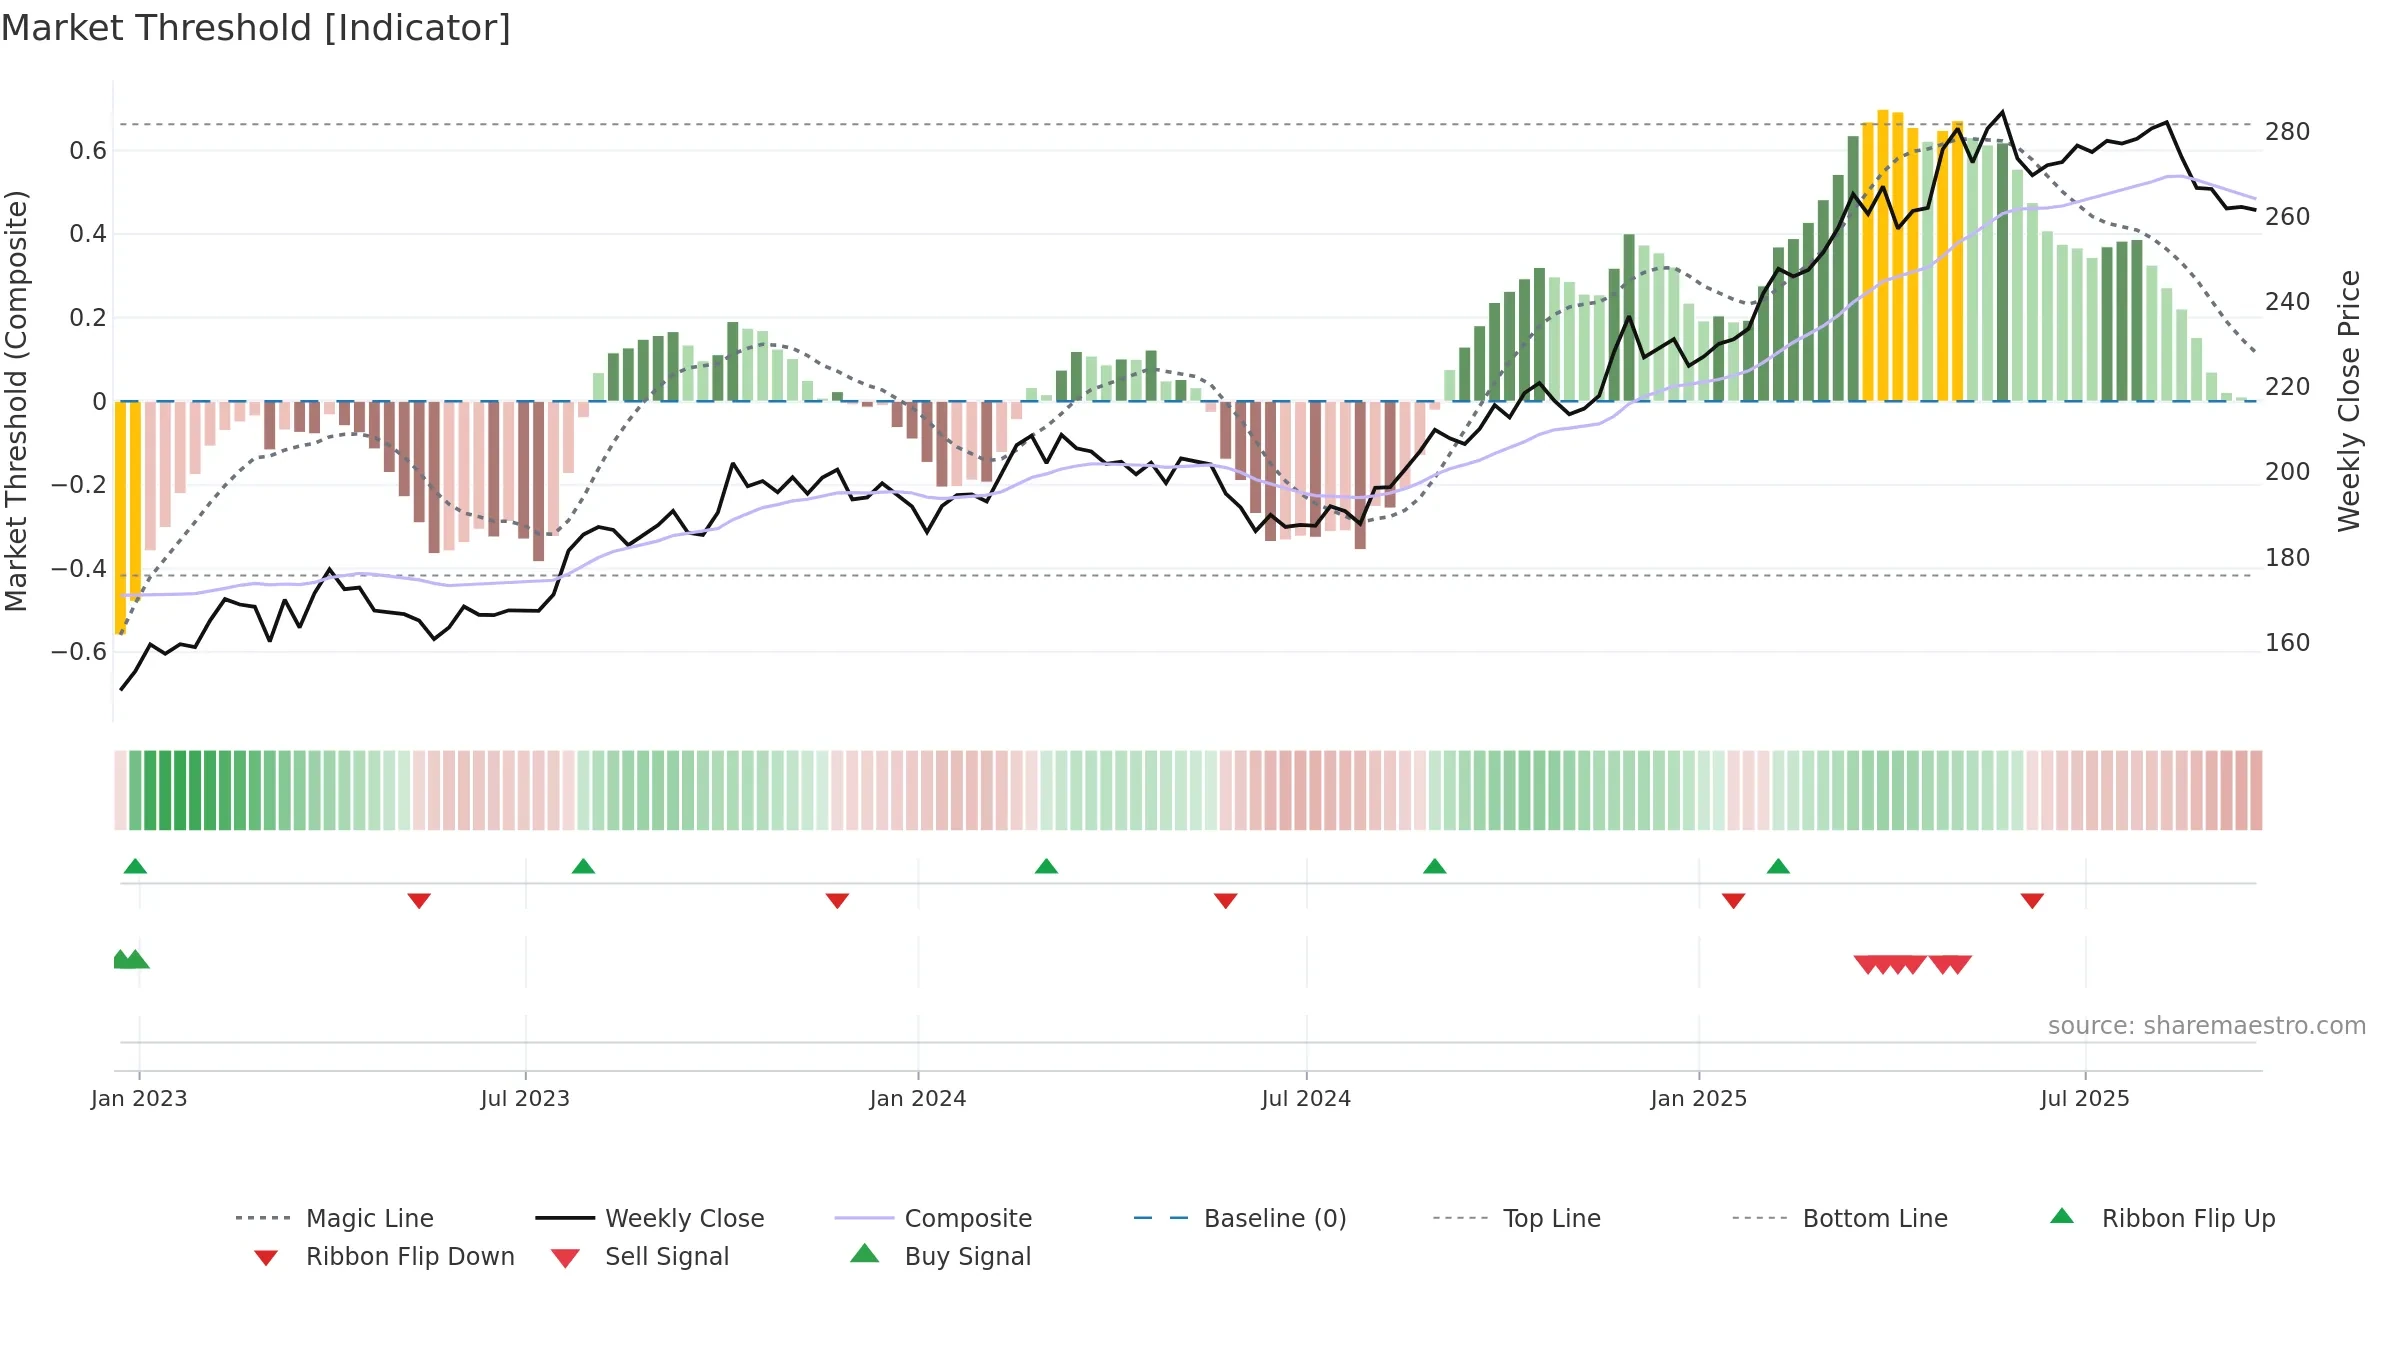This screenshot has width=2400, height=1350.
Task: Click the Market Threshold (Composite) axis title
Action: pyautogui.click(x=16, y=401)
